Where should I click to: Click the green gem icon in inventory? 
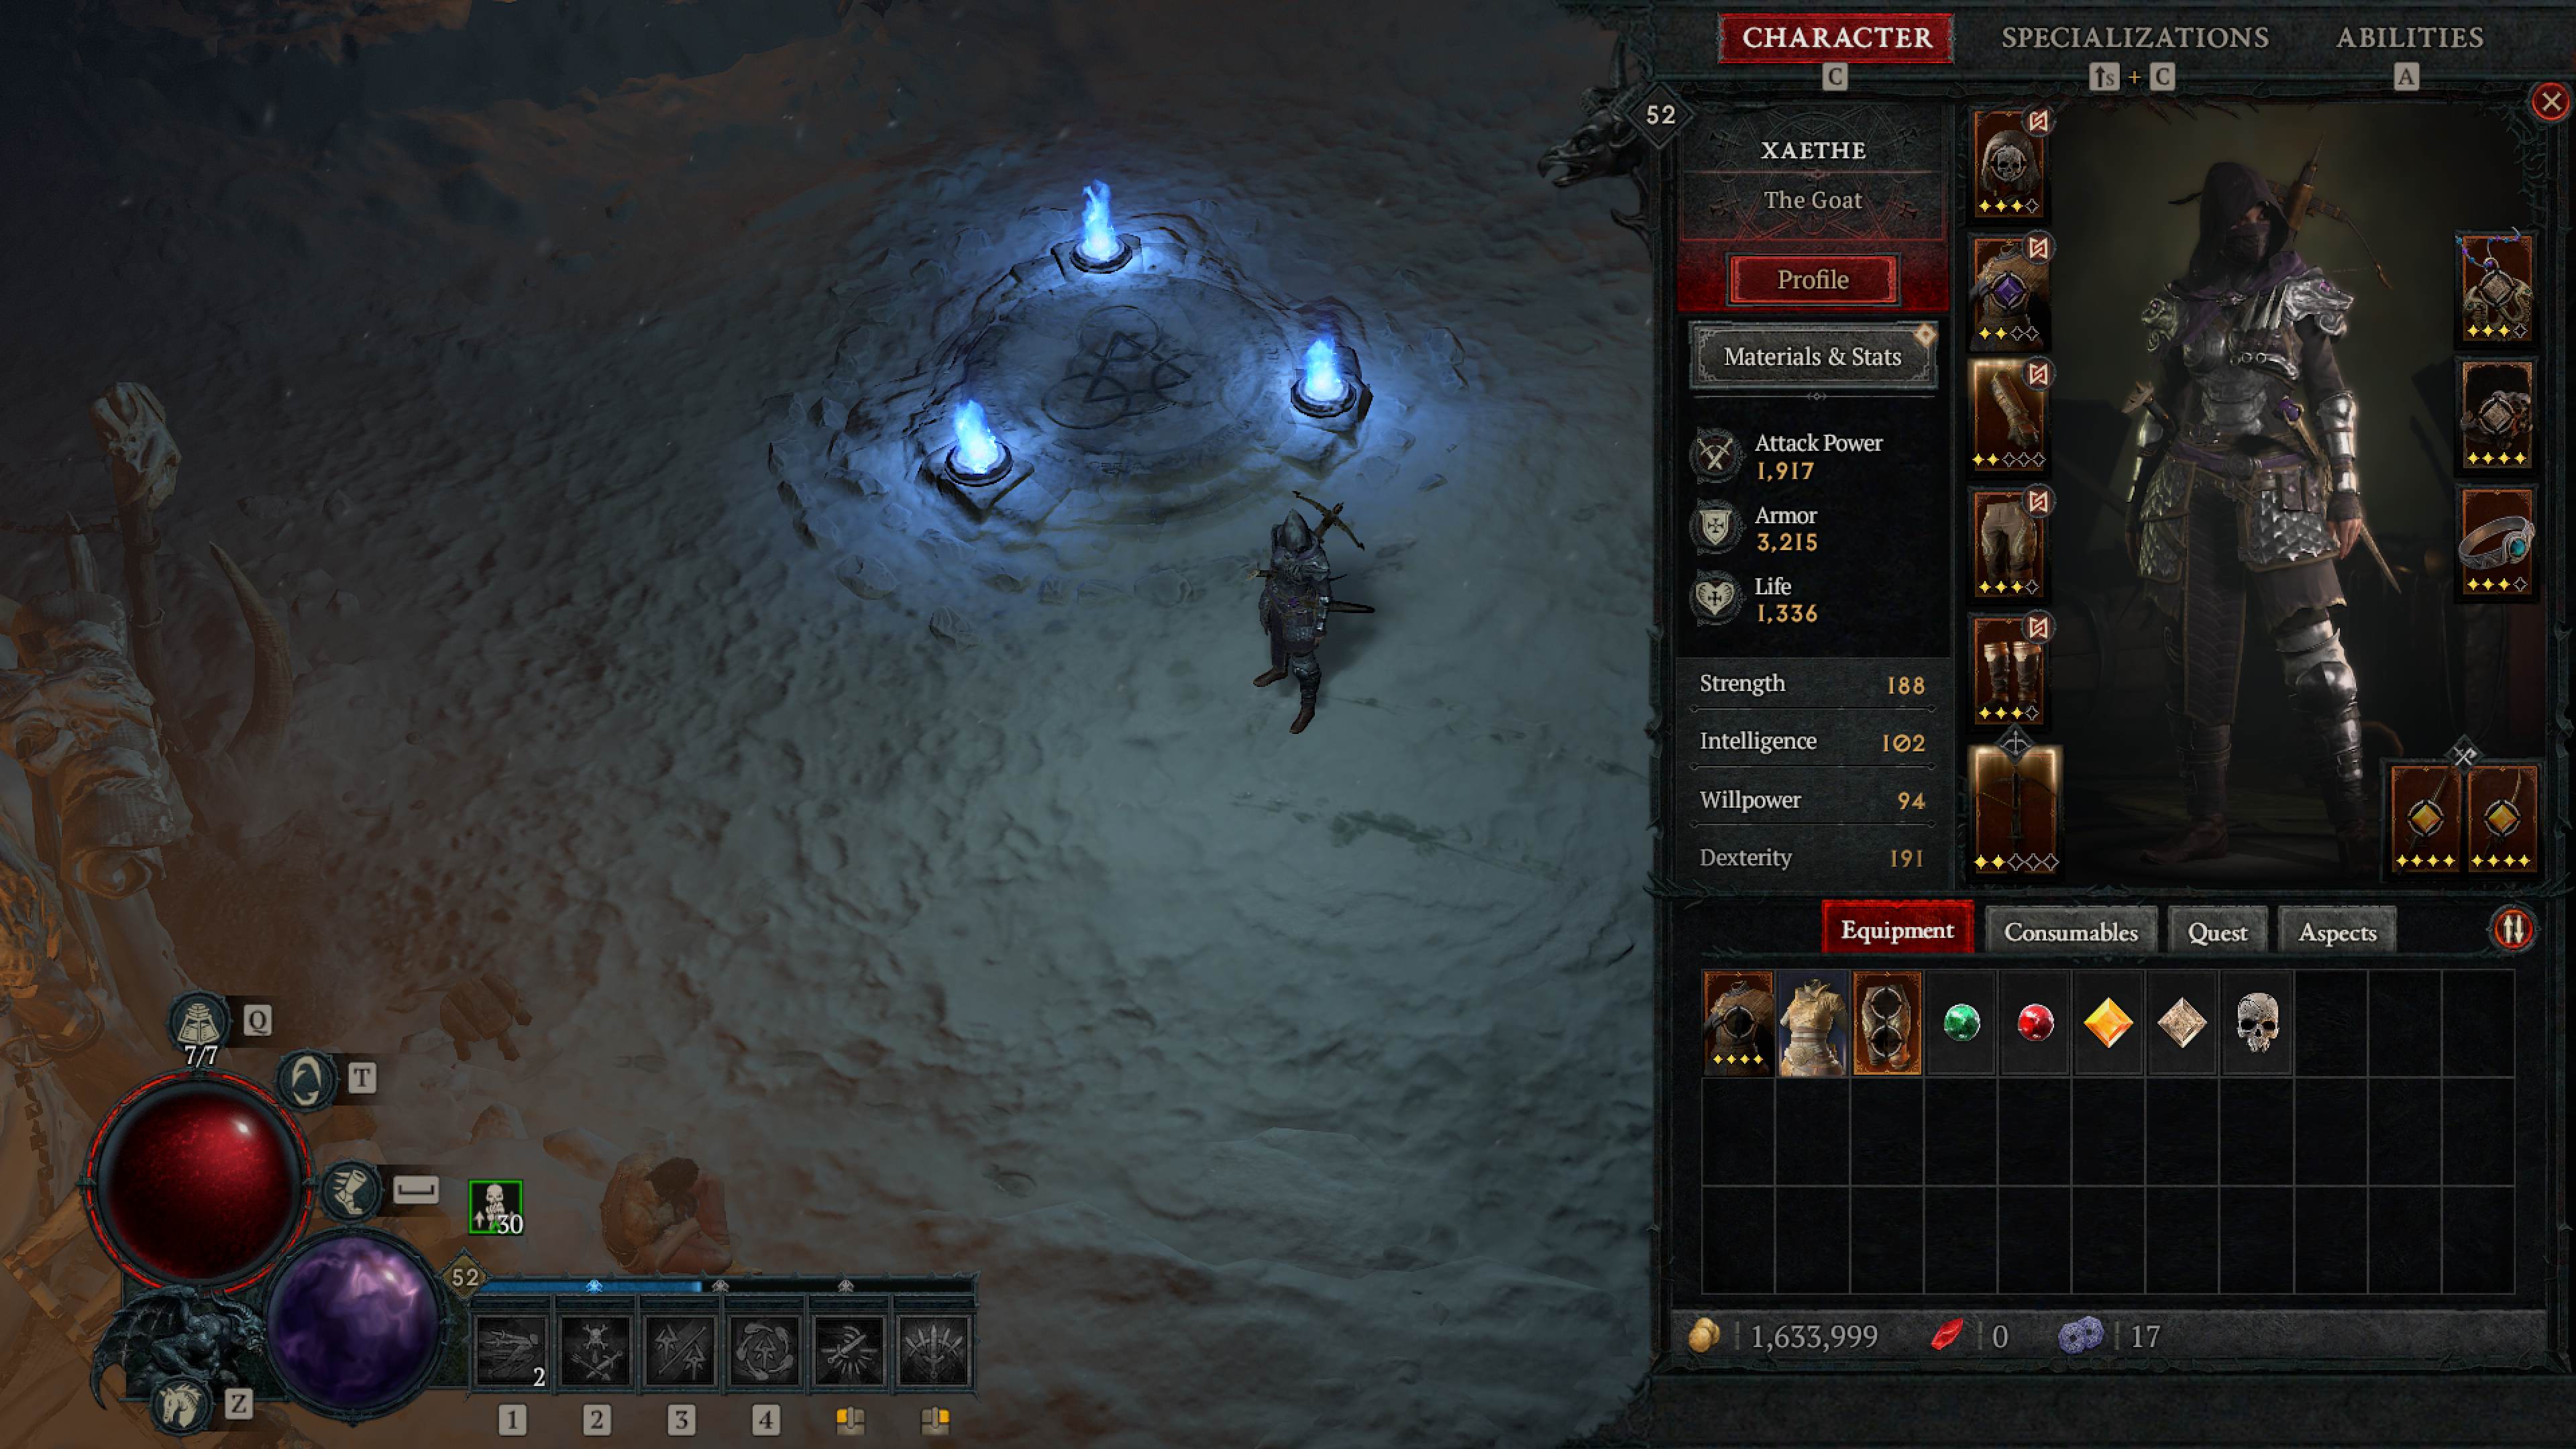(1960, 1021)
